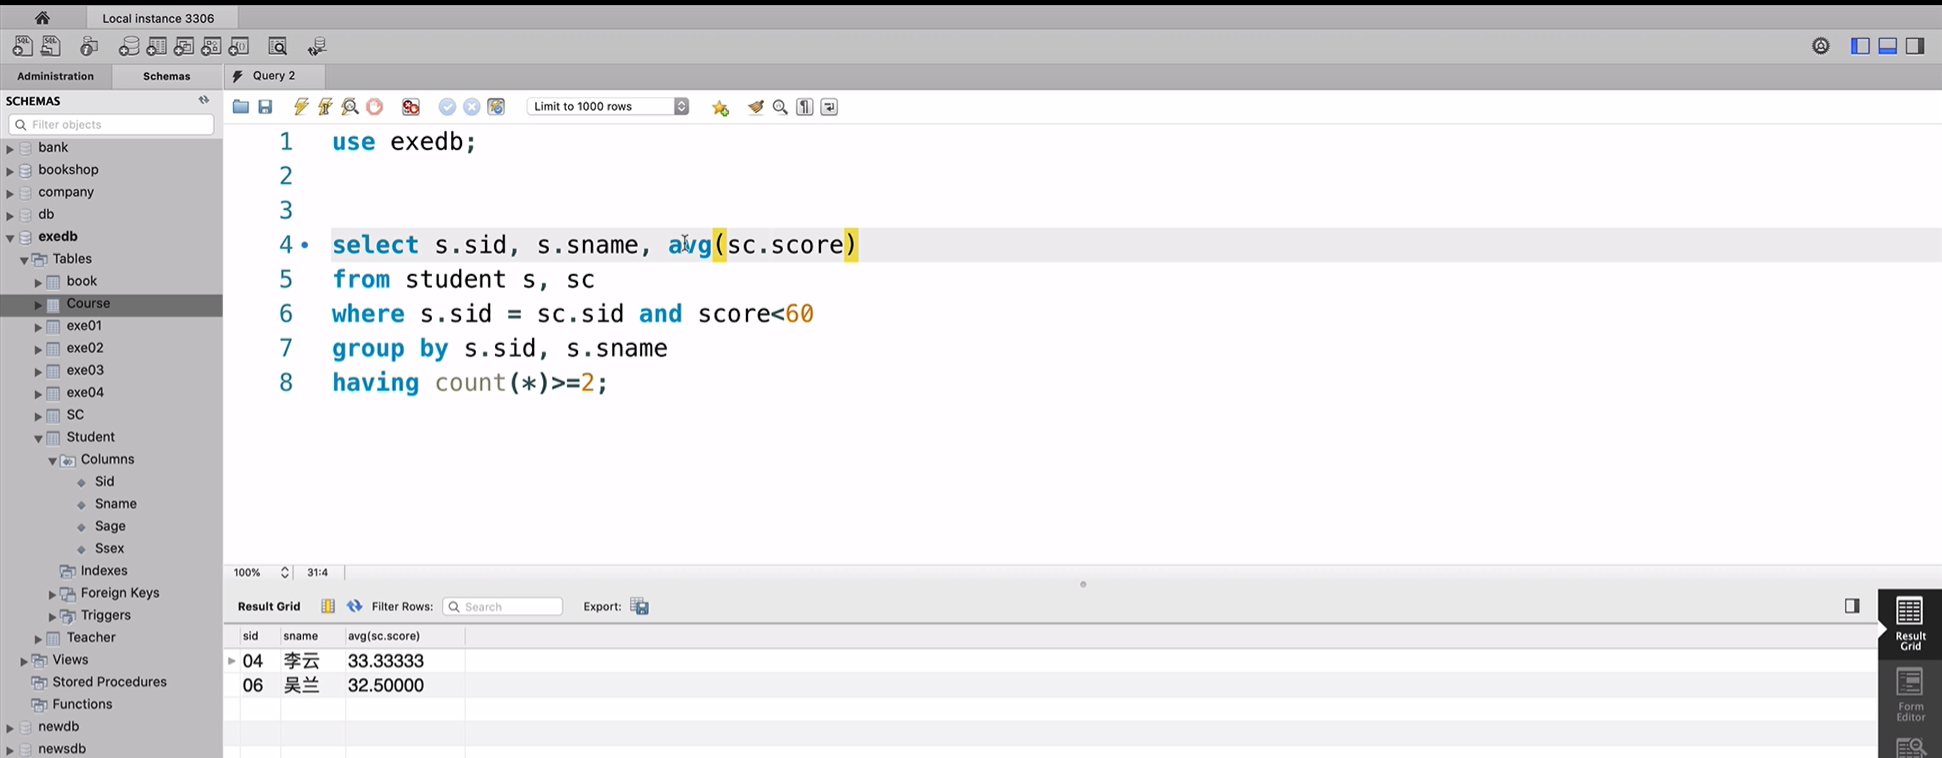Screen dimensions: 1942x758
Task: Toggle word wrap in editor
Action: tap(829, 107)
